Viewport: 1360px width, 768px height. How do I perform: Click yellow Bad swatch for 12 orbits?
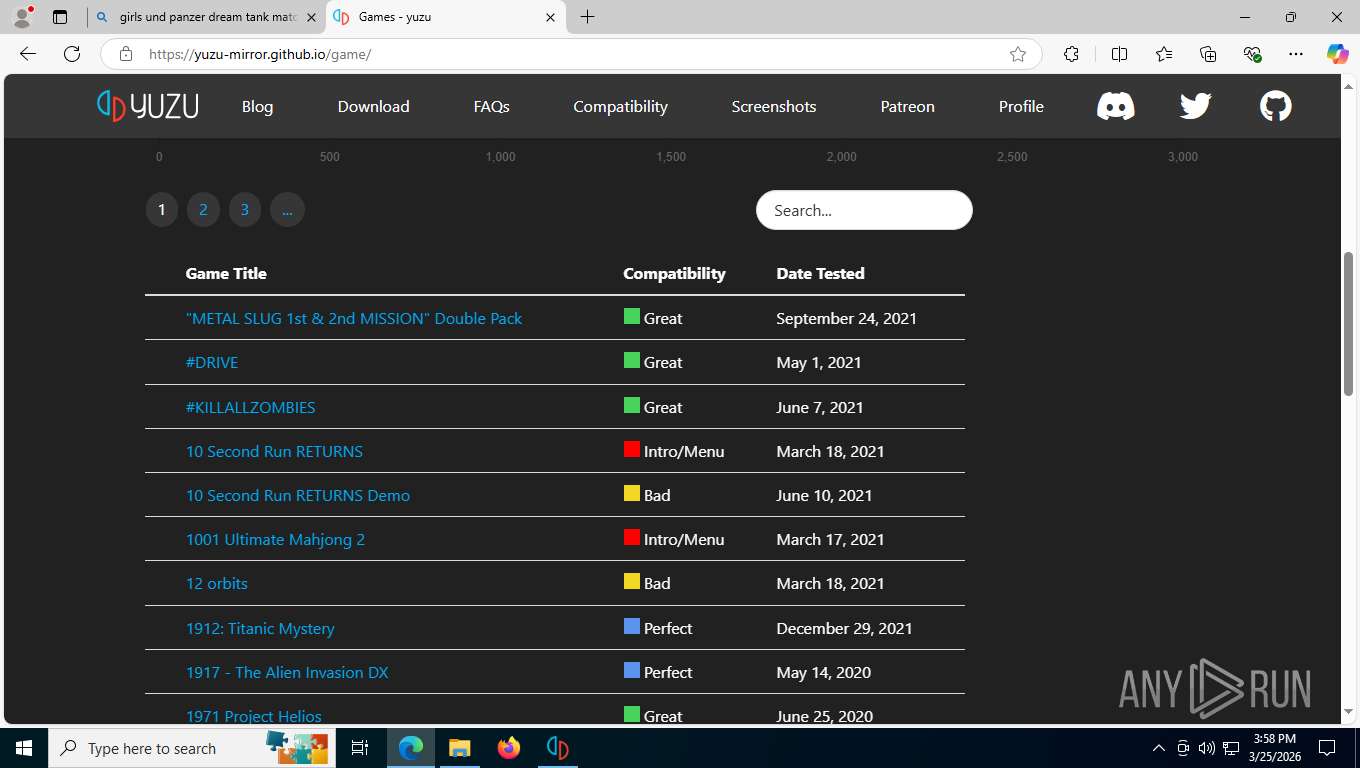[x=632, y=582]
